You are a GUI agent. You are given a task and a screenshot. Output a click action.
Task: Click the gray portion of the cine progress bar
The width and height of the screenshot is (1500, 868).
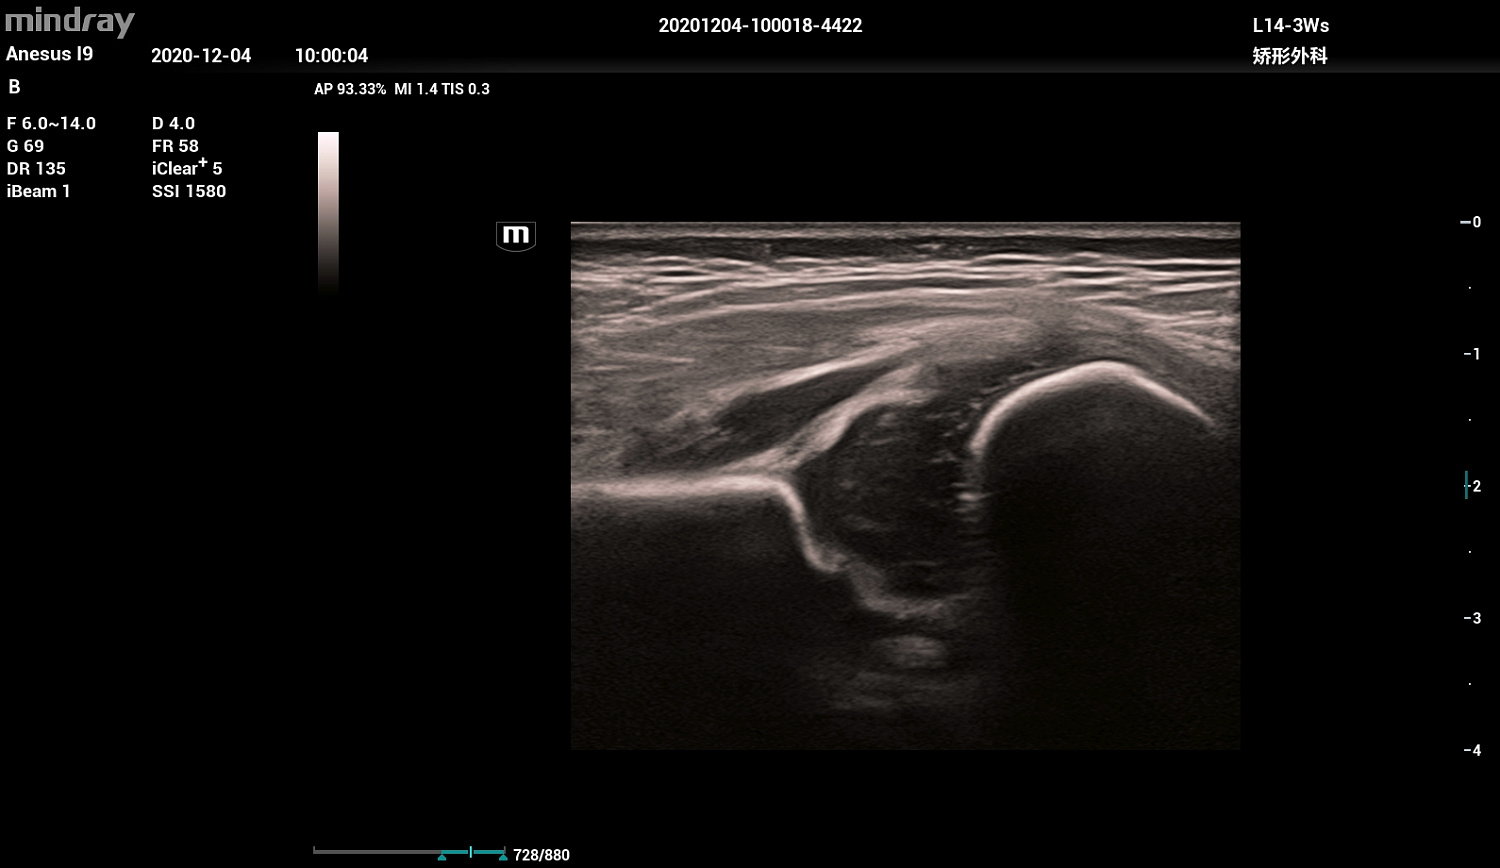pos(376,852)
